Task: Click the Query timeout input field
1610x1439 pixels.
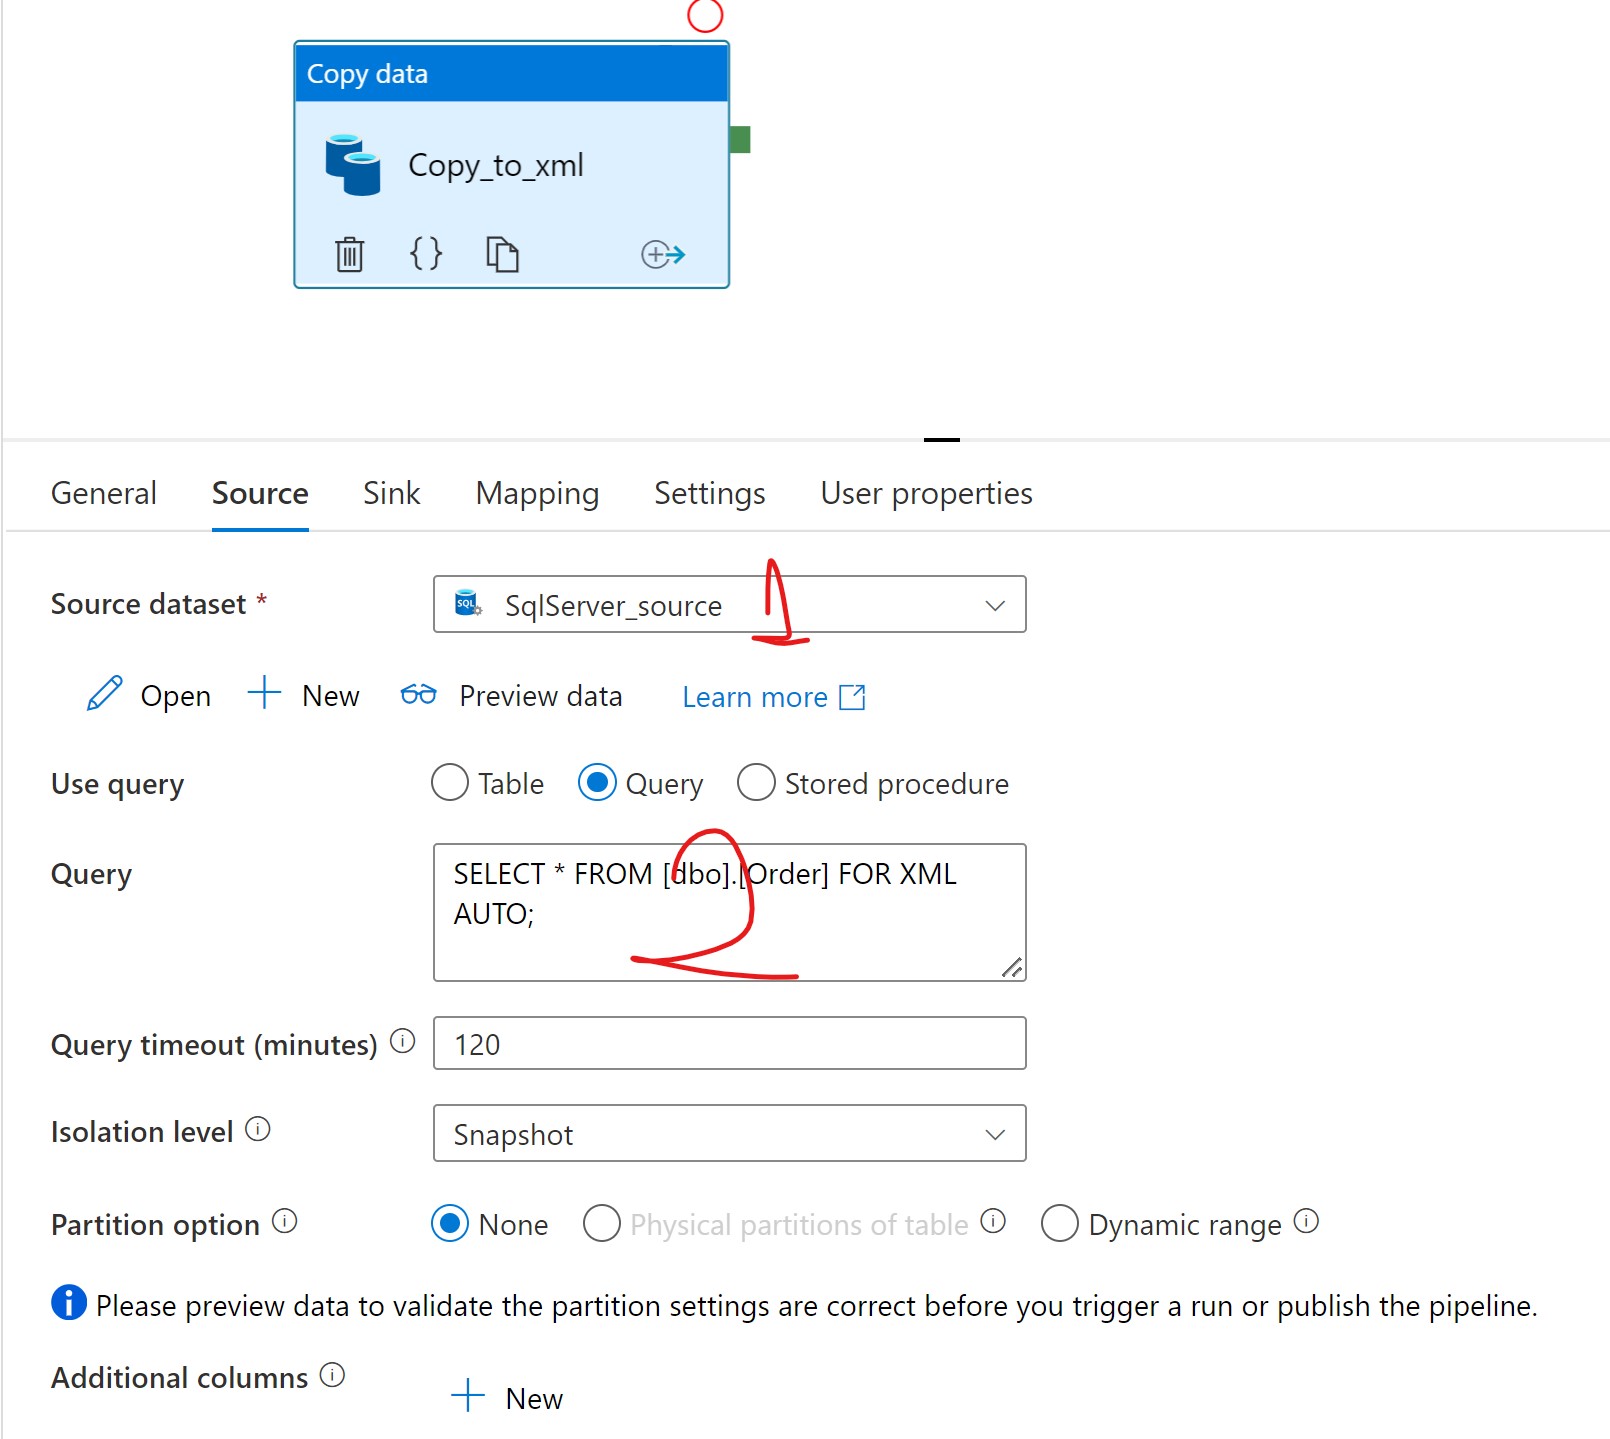Action: tap(729, 1044)
